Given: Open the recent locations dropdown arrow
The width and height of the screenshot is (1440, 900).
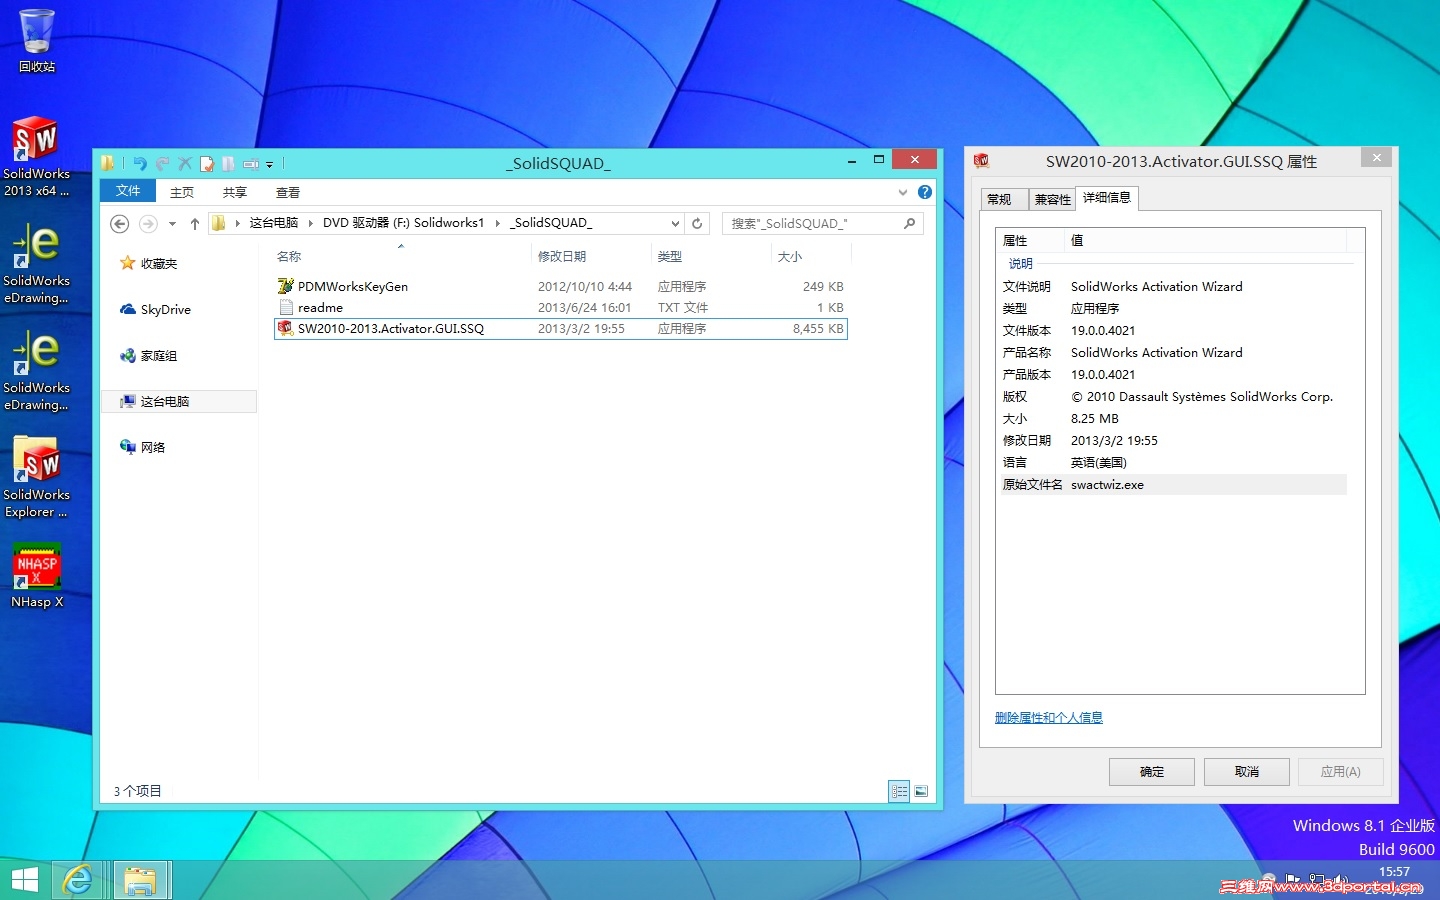Looking at the screenshot, I should [172, 223].
